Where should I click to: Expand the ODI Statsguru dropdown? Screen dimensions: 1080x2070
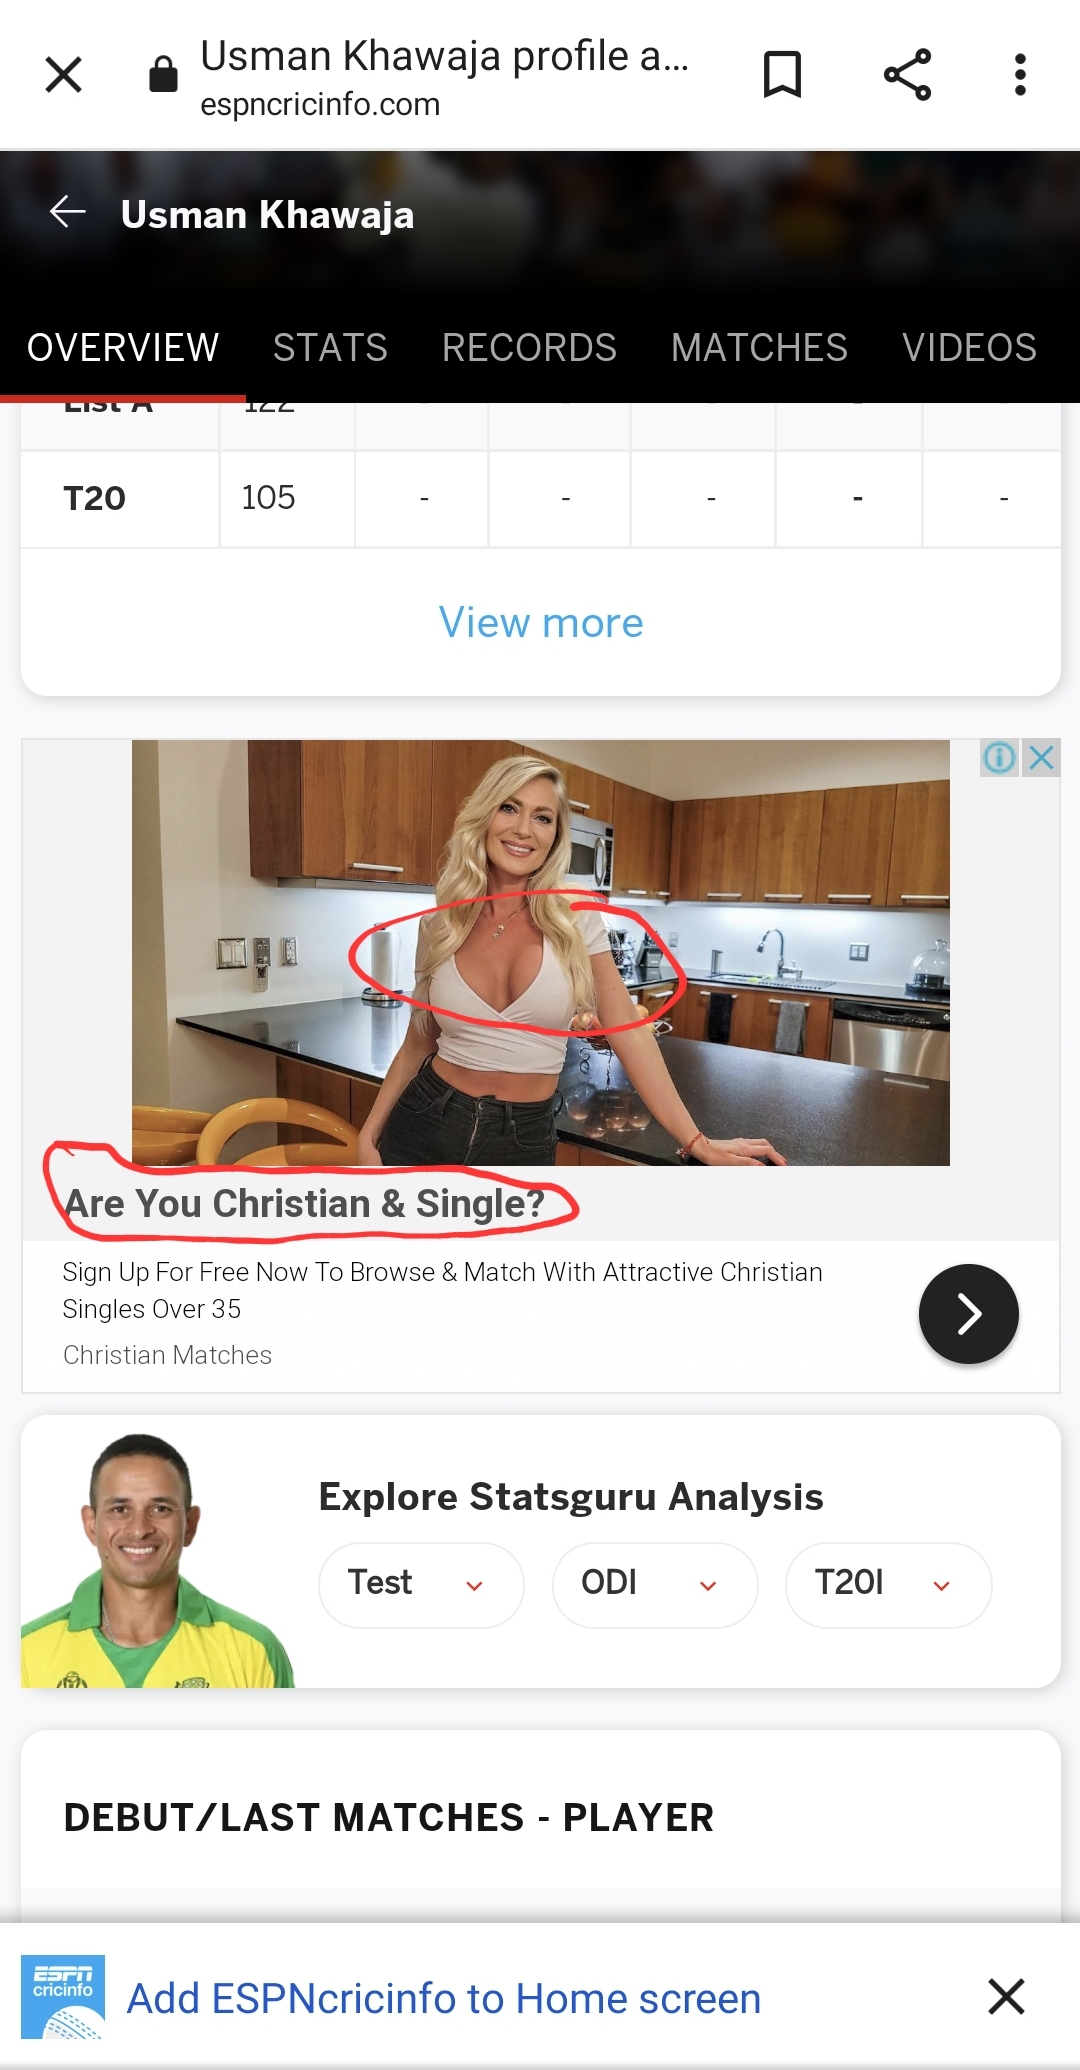[x=655, y=1585]
